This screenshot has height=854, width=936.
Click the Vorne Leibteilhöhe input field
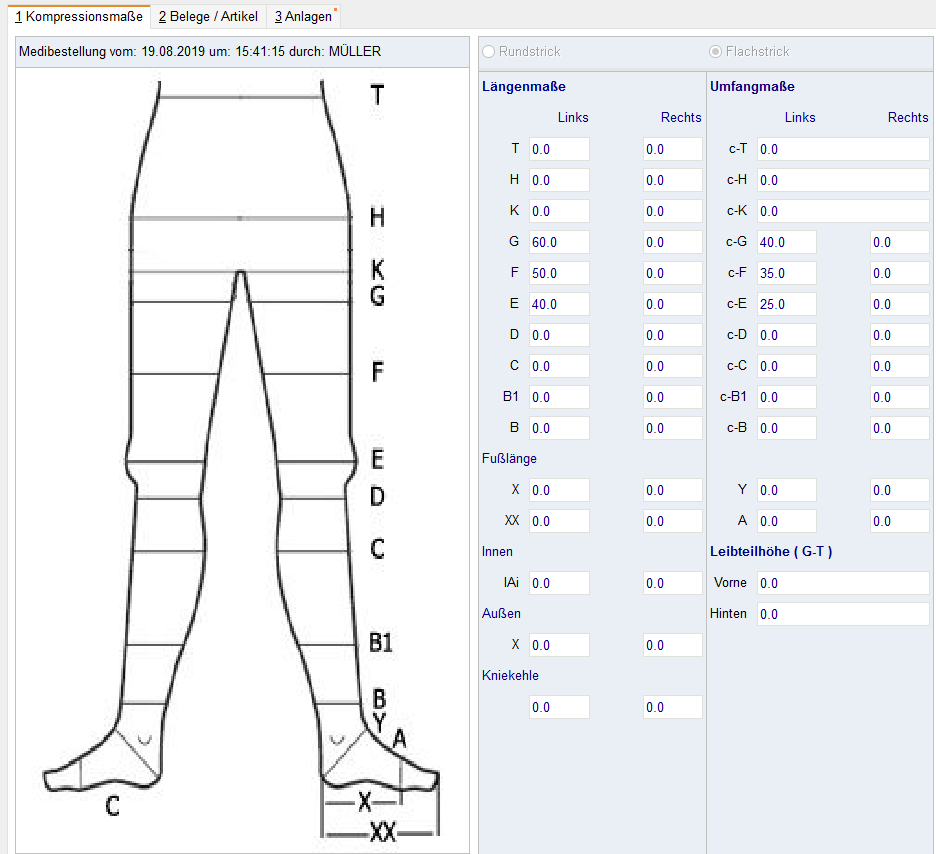point(842,583)
